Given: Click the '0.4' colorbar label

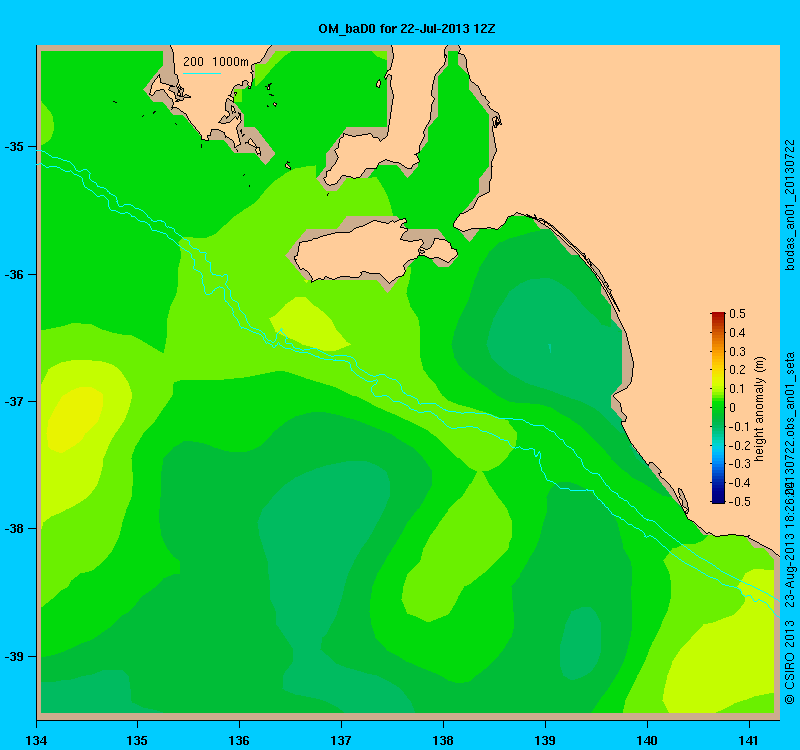Looking at the screenshot, I should (x=737, y=333).
